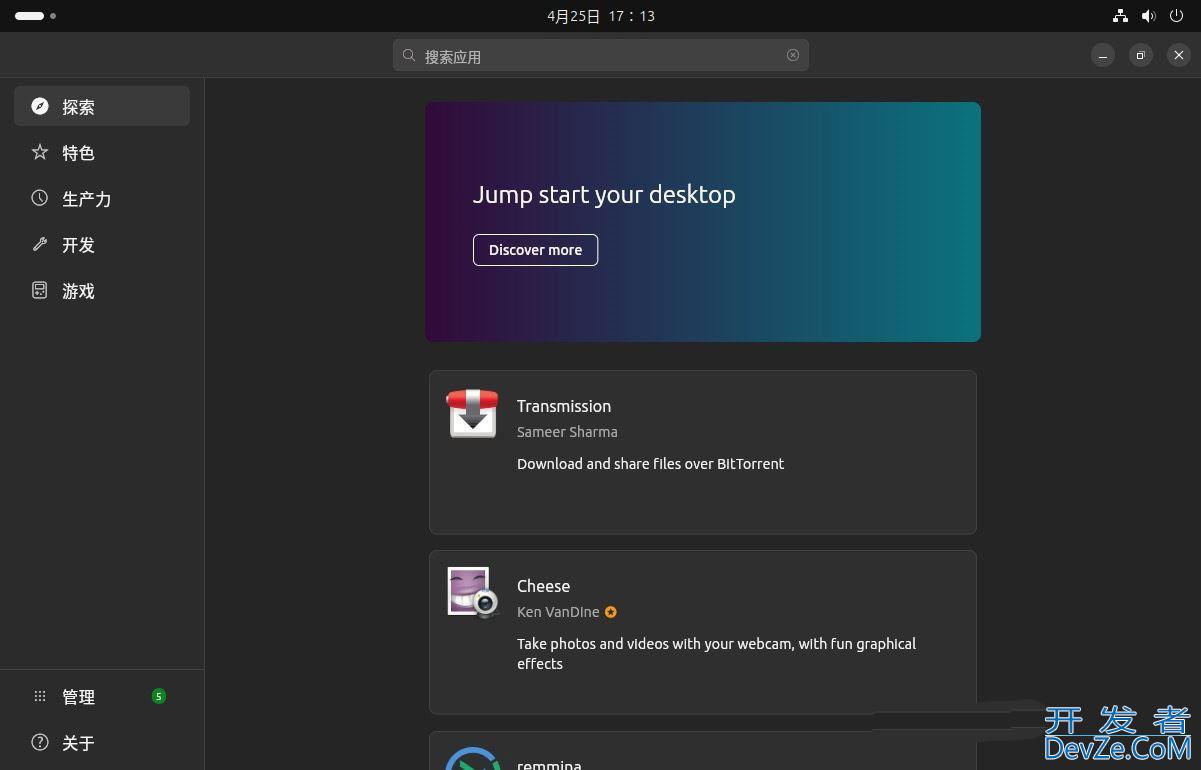Click the Take photos and videos description text
1201x770 pixels.
point(716,654)
